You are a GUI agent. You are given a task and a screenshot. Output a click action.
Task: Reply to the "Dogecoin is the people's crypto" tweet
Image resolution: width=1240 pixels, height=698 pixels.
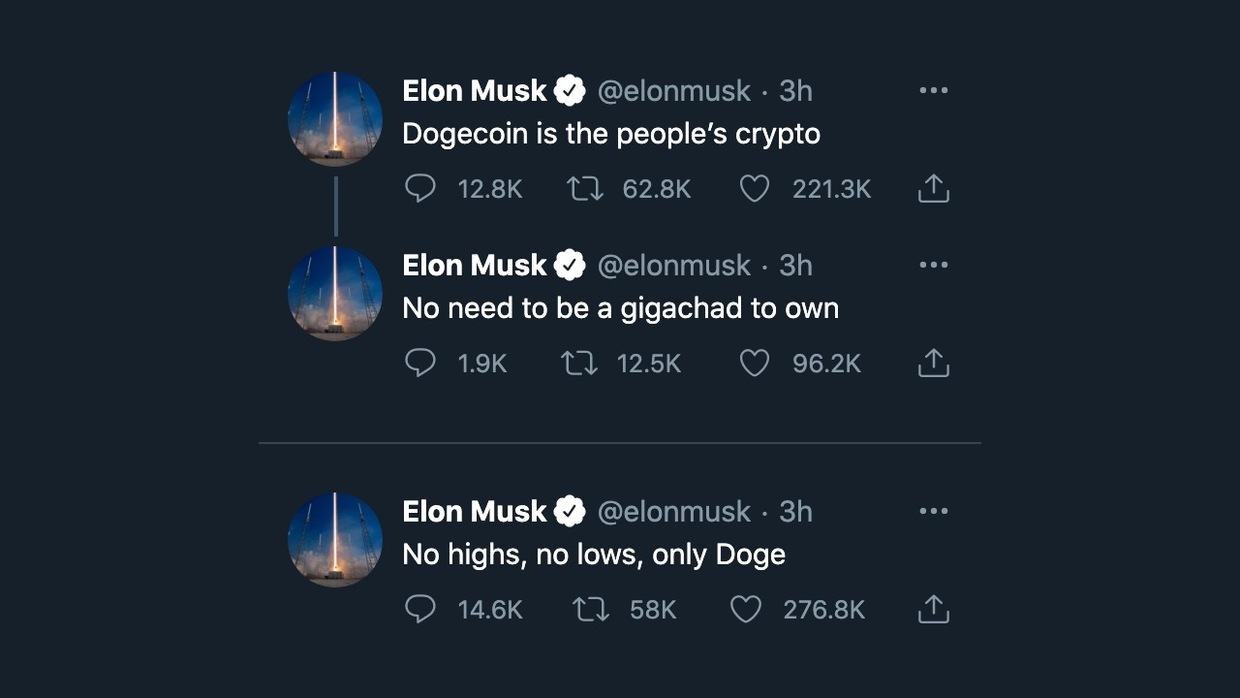[420, 188]
